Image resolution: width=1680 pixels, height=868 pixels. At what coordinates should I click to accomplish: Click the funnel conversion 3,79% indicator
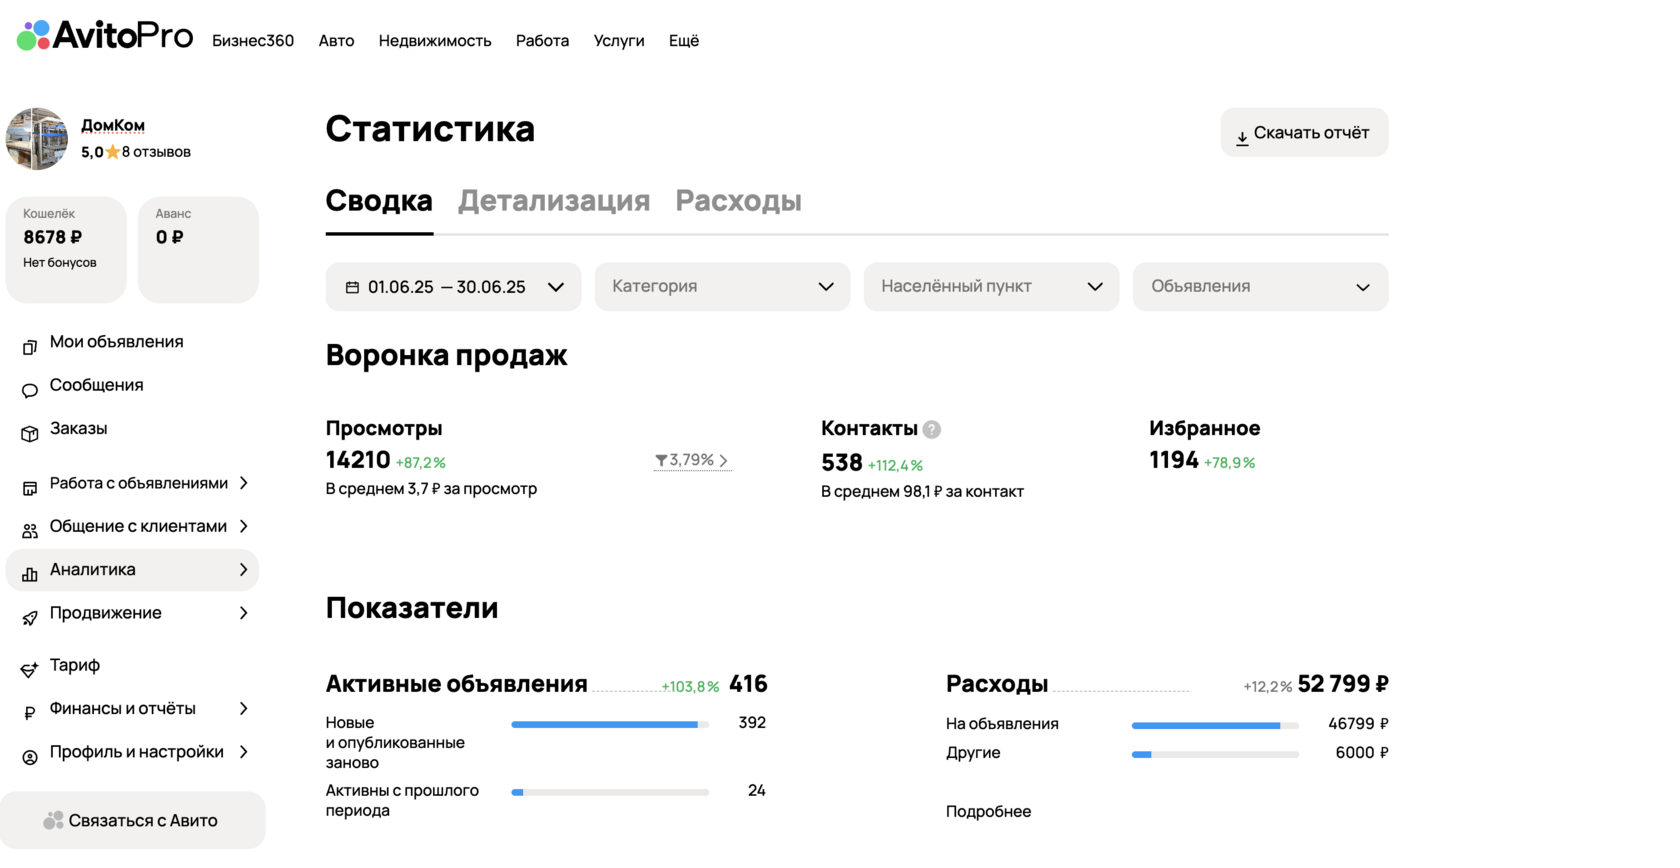tap(692, 460)
